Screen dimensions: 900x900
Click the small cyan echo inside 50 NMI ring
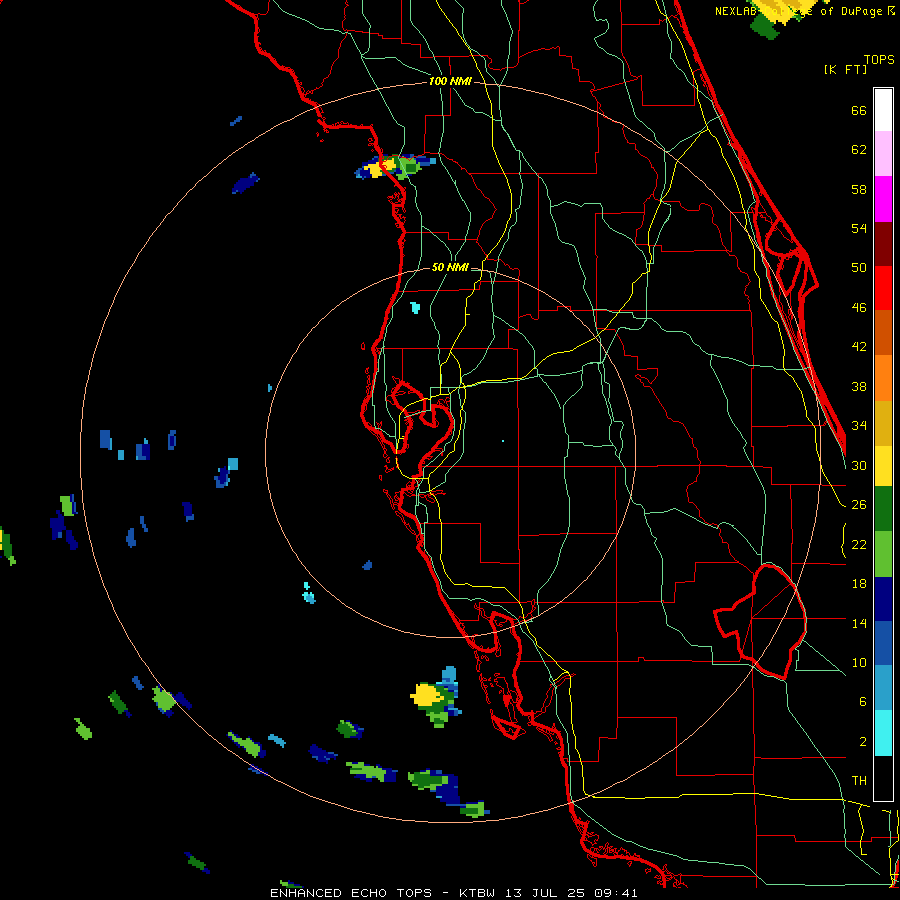pyautogui.click(x=415, y=308)
